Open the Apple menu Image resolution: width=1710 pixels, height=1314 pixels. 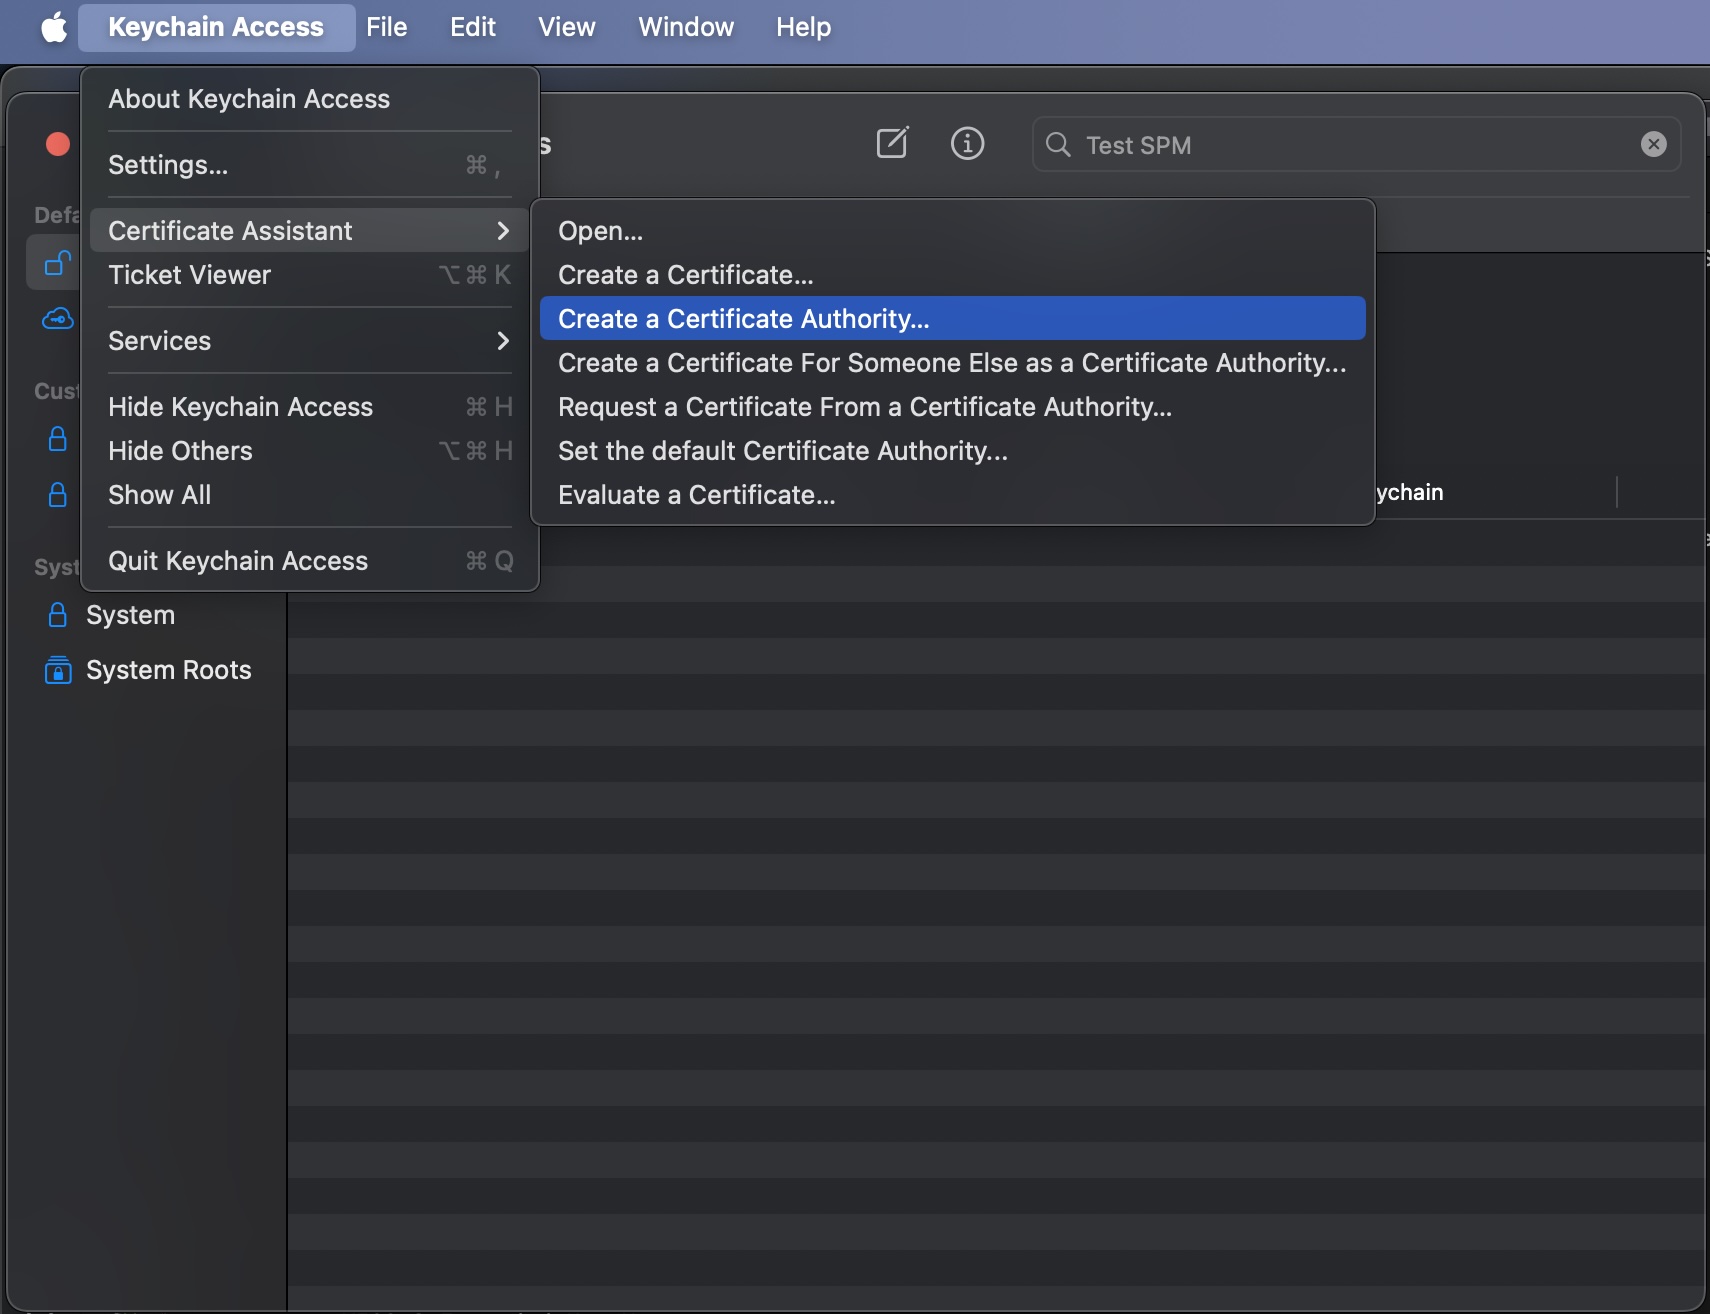pyautogui.click(x=54, y=27)
